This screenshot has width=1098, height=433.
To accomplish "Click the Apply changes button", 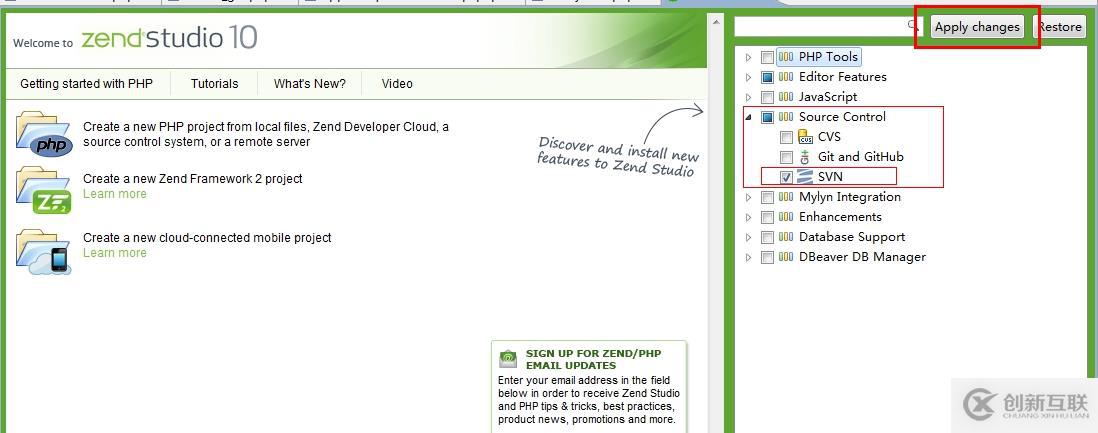I will [x=977, y=27].
